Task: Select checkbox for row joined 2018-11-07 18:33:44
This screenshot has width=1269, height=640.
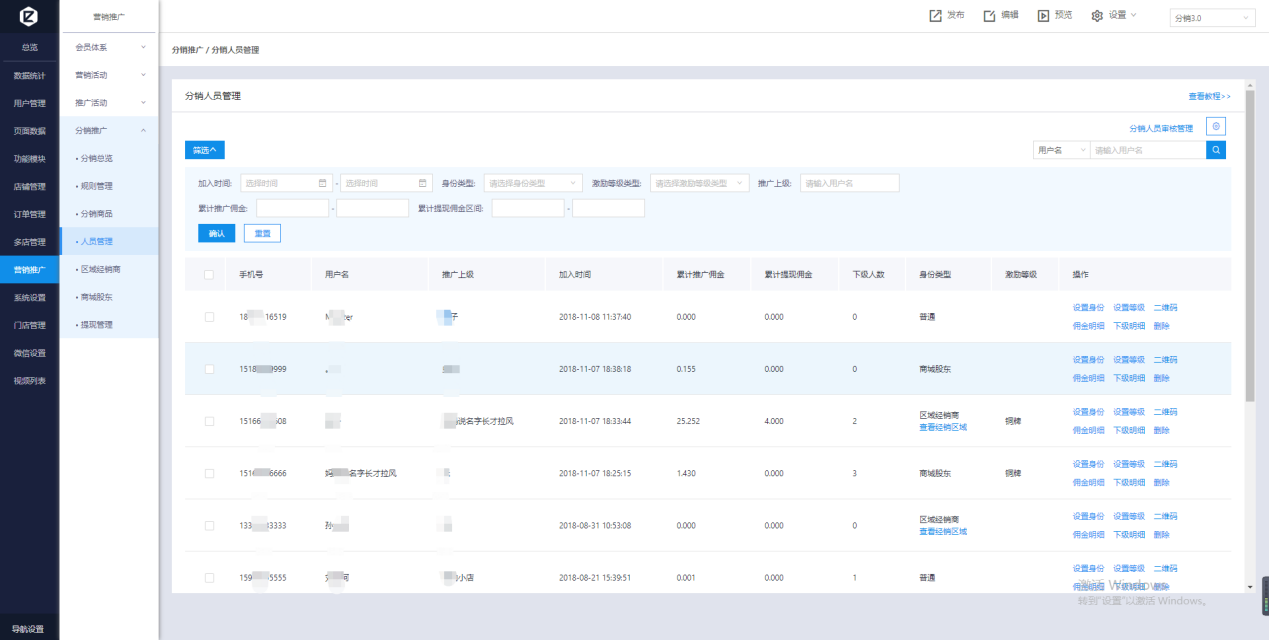Action: [x=209, y=421]
